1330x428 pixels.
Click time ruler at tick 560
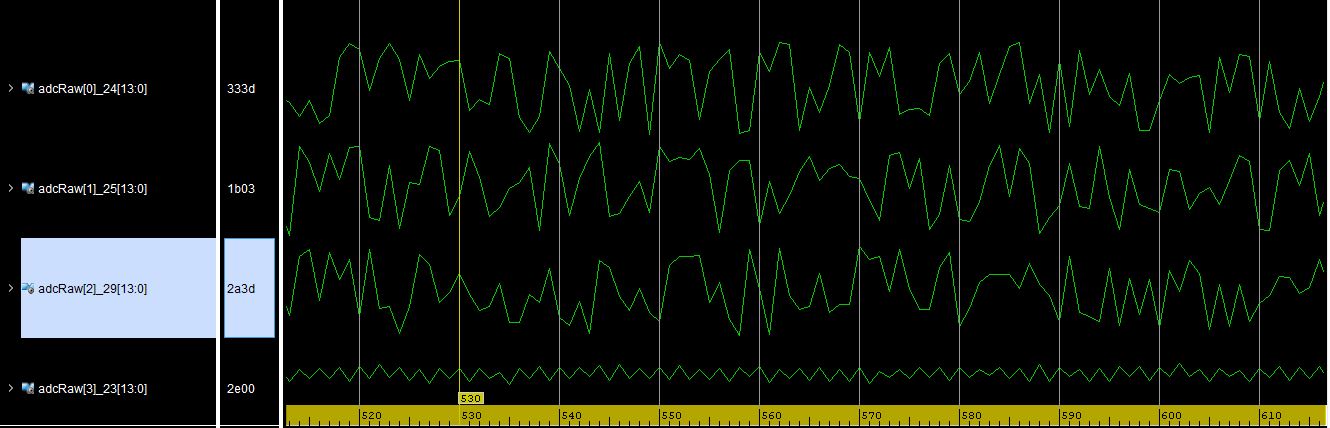coord(771,415)
